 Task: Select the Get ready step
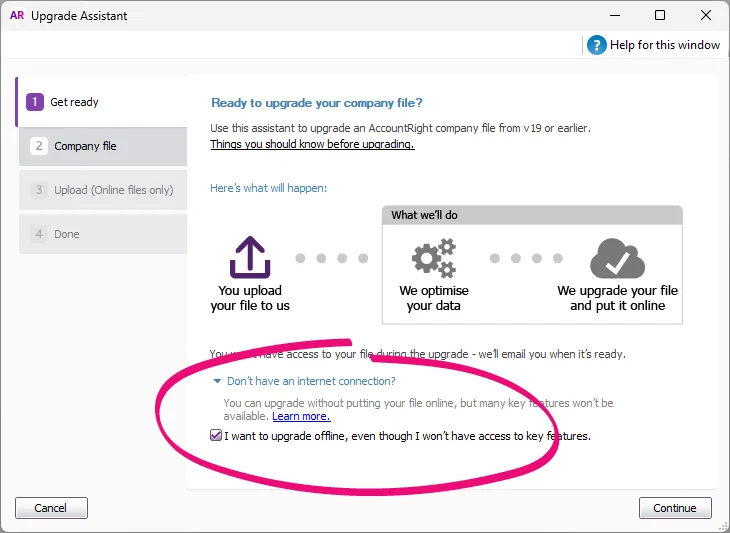102,102
